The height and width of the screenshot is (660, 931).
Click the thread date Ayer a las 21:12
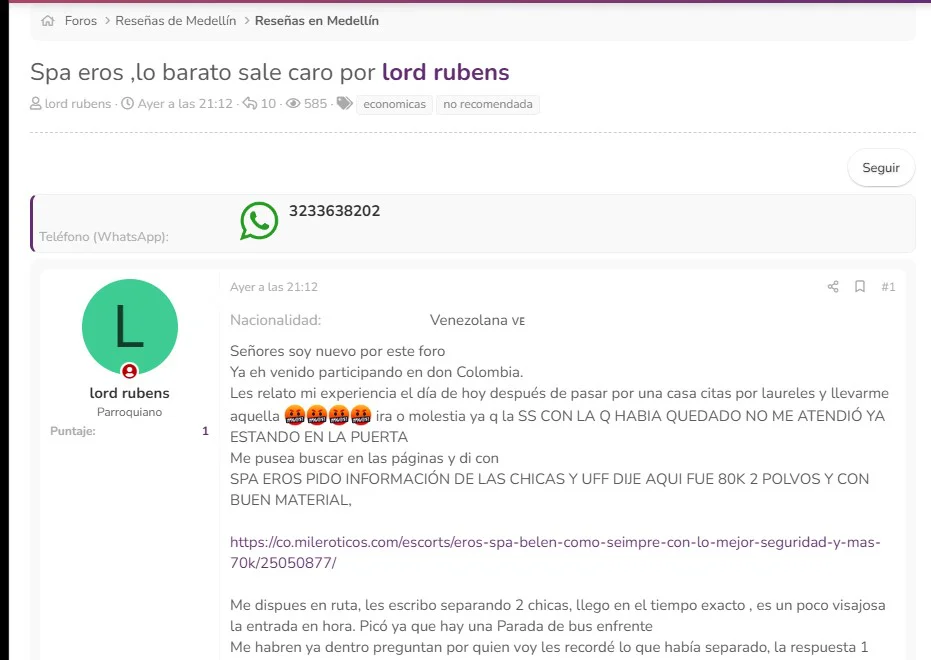[x=185, y=104]
